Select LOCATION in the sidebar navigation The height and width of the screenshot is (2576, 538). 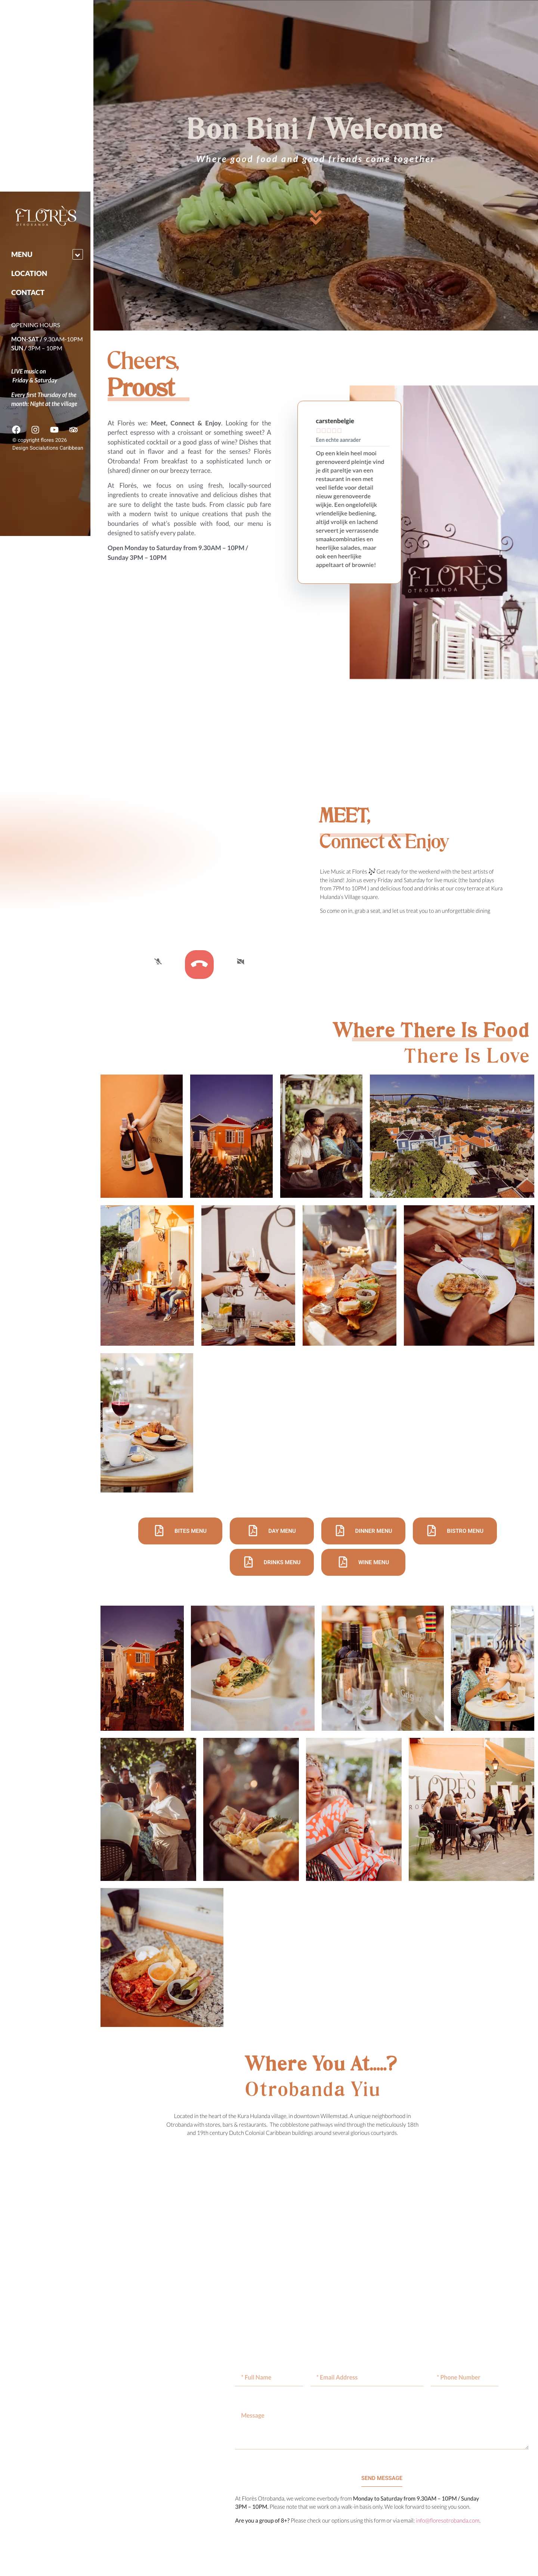[x=29, y=273]
